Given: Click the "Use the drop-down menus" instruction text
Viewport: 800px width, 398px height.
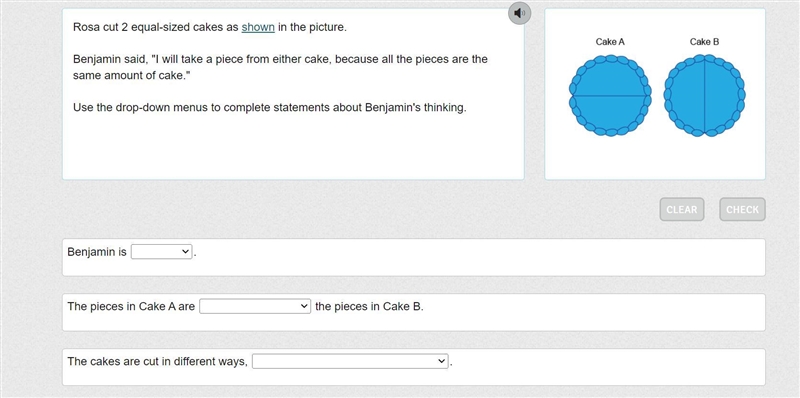Looking at the screenshot, I should 269,108.
